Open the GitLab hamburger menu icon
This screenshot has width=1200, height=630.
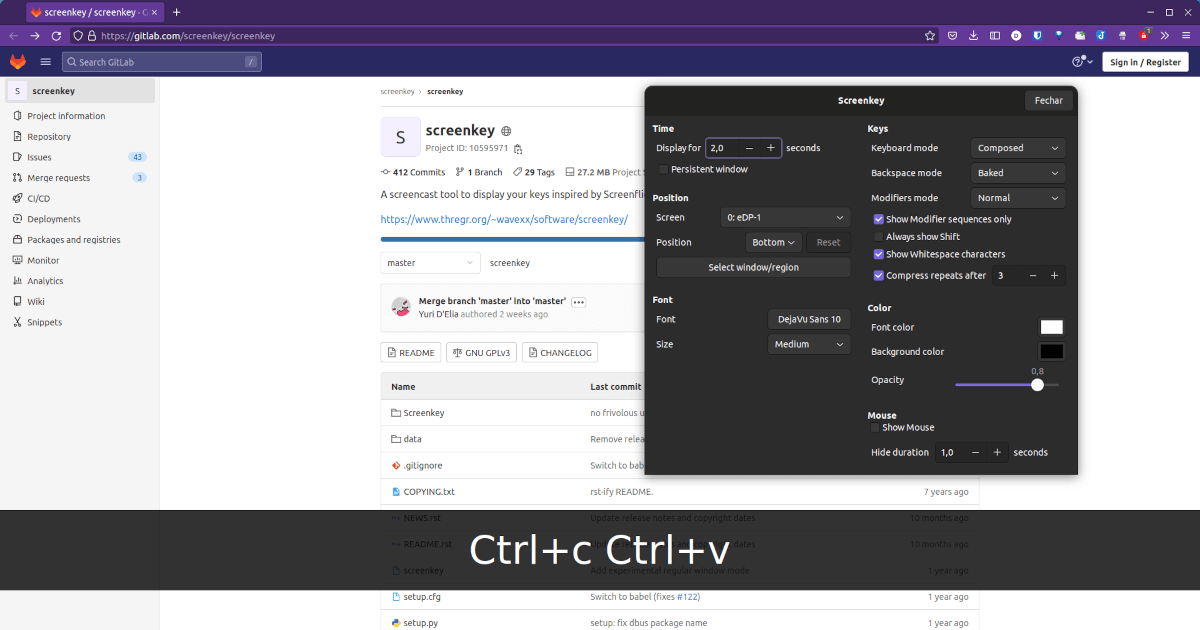45,62
